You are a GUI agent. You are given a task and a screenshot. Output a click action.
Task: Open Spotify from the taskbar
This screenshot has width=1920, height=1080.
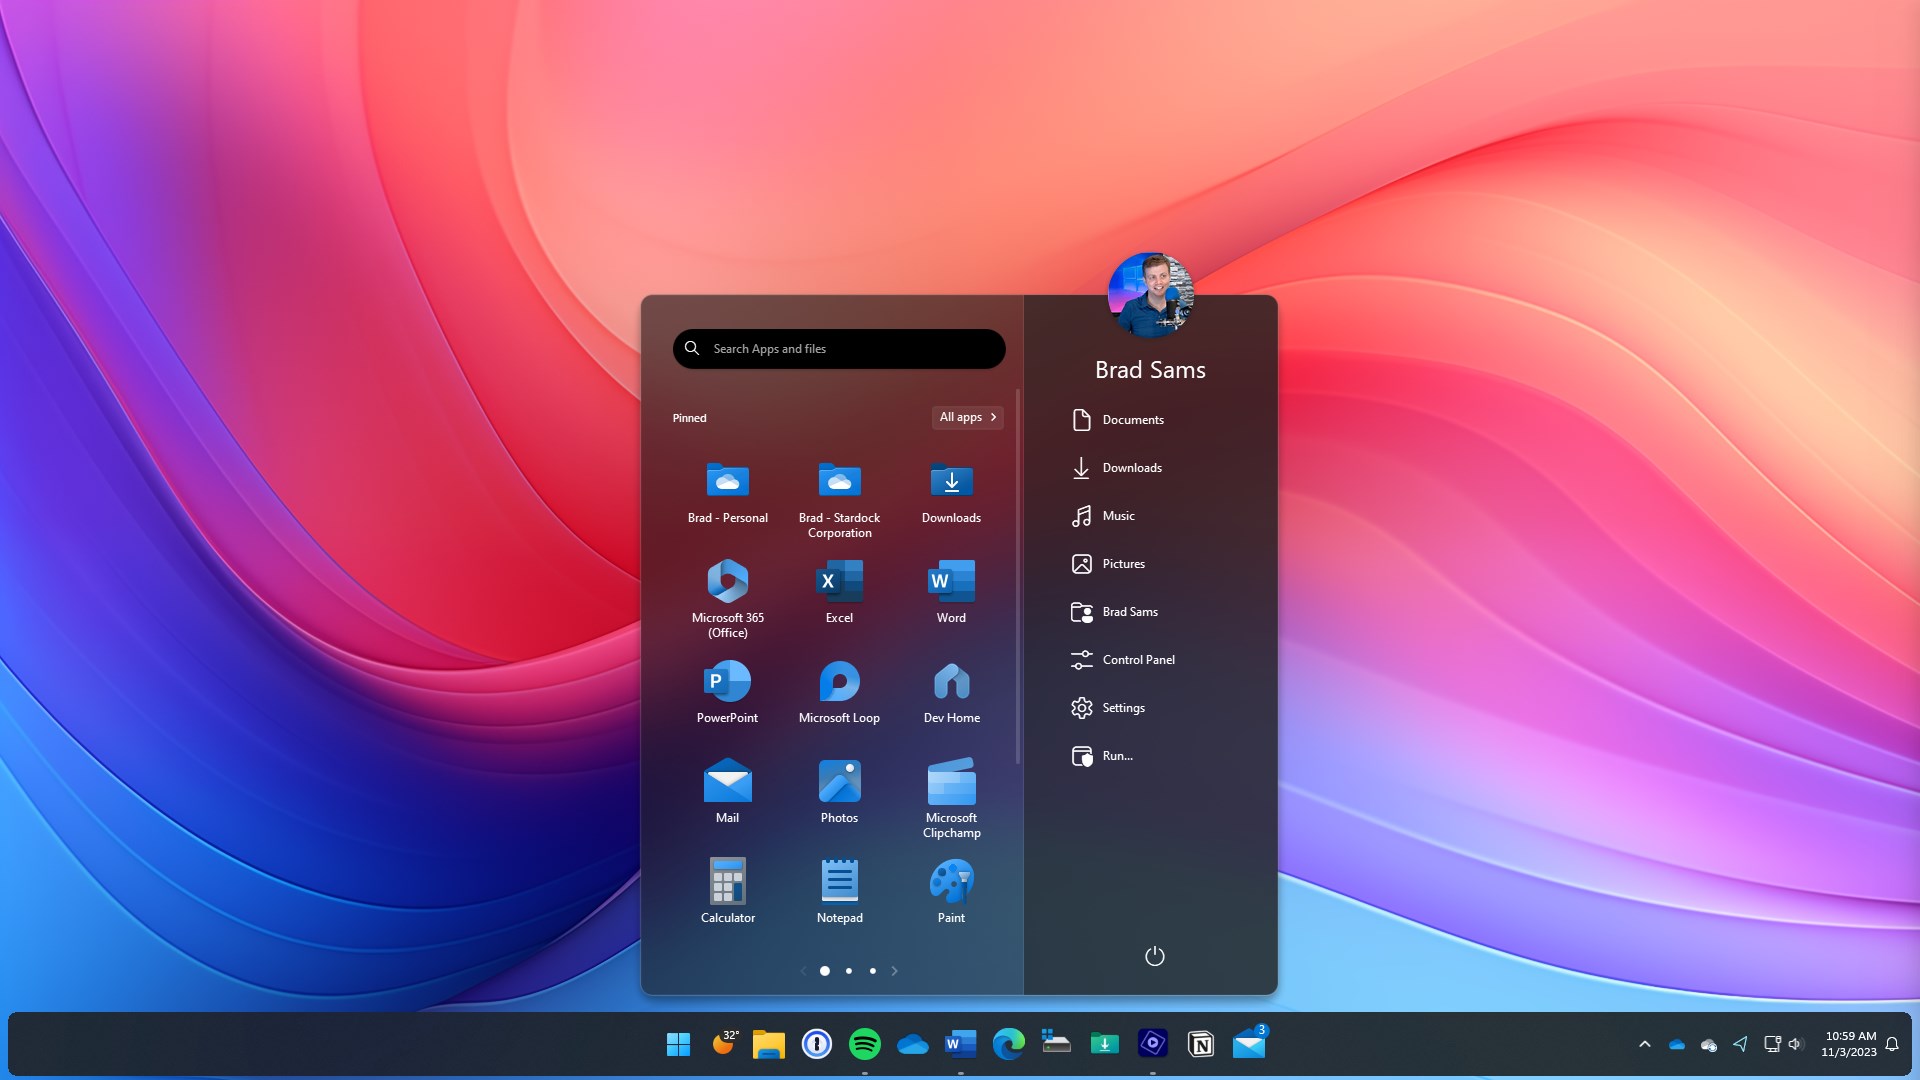point(865,1043)
